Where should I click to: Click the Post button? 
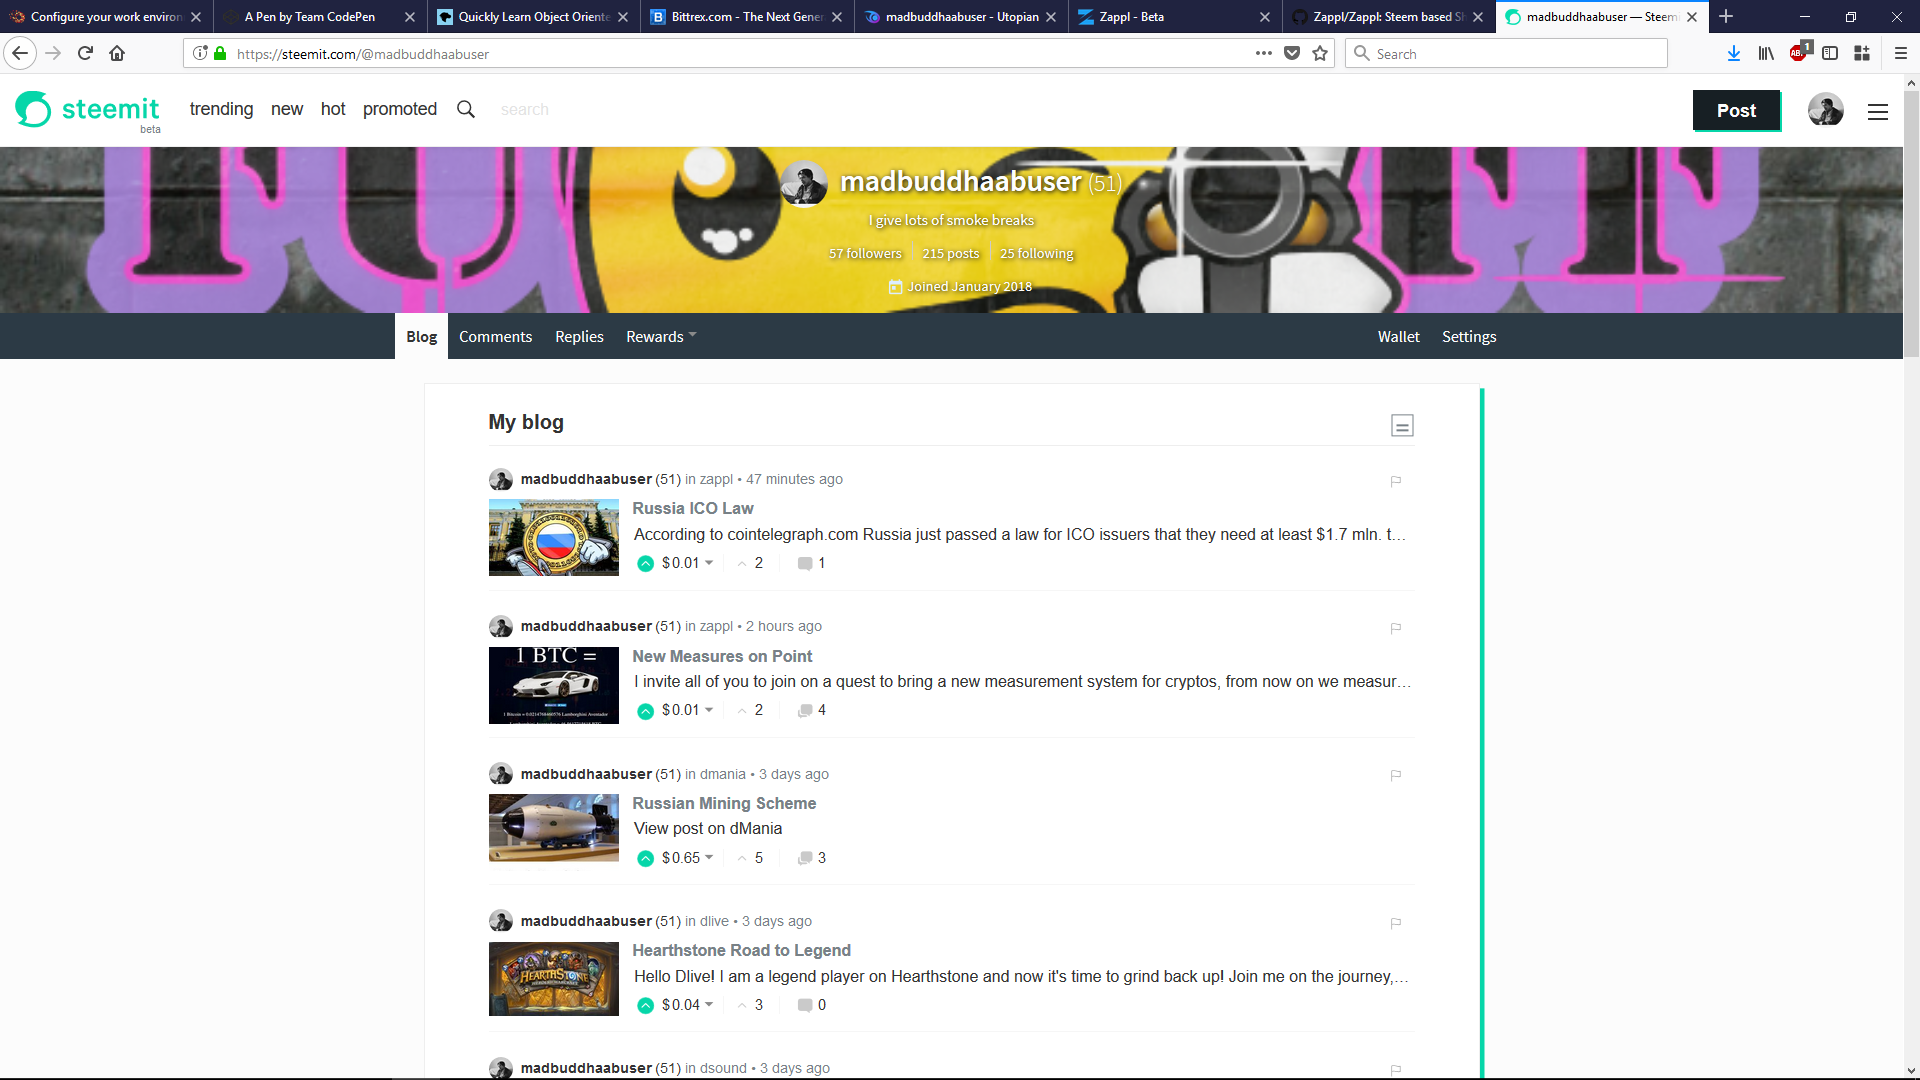coord(1736,111)
